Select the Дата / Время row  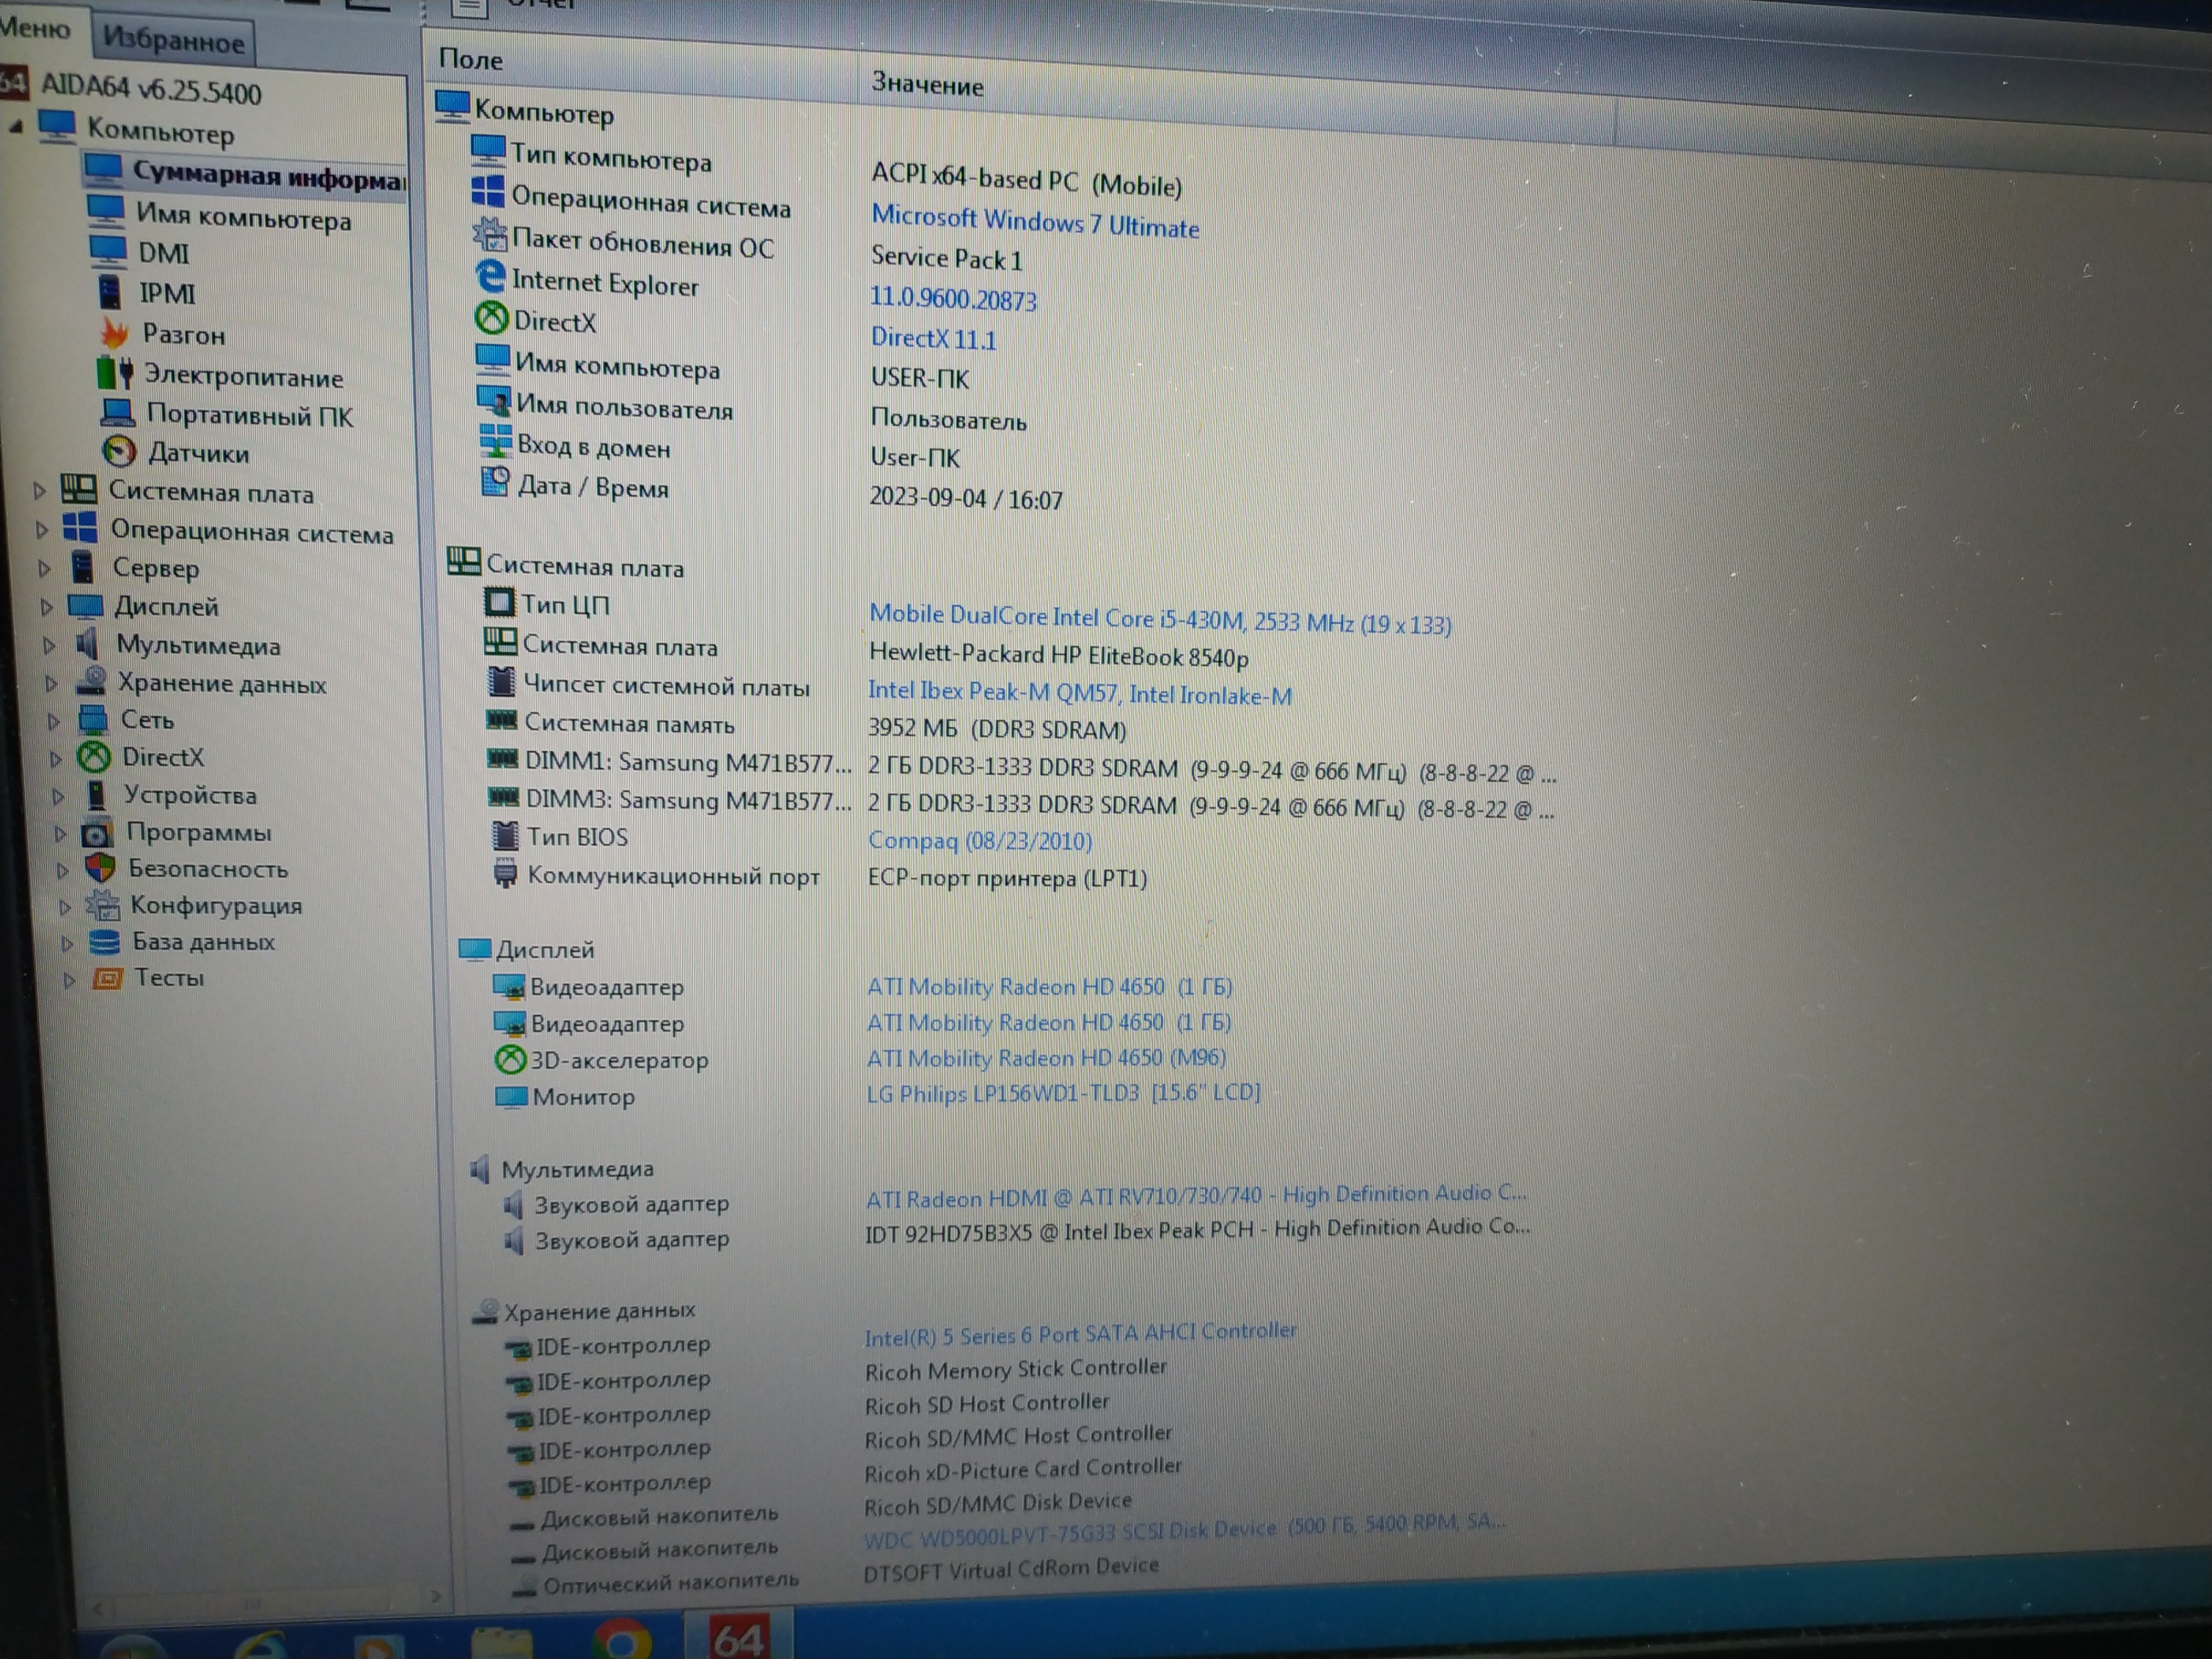pyautogui.click(x=592, y=487)
